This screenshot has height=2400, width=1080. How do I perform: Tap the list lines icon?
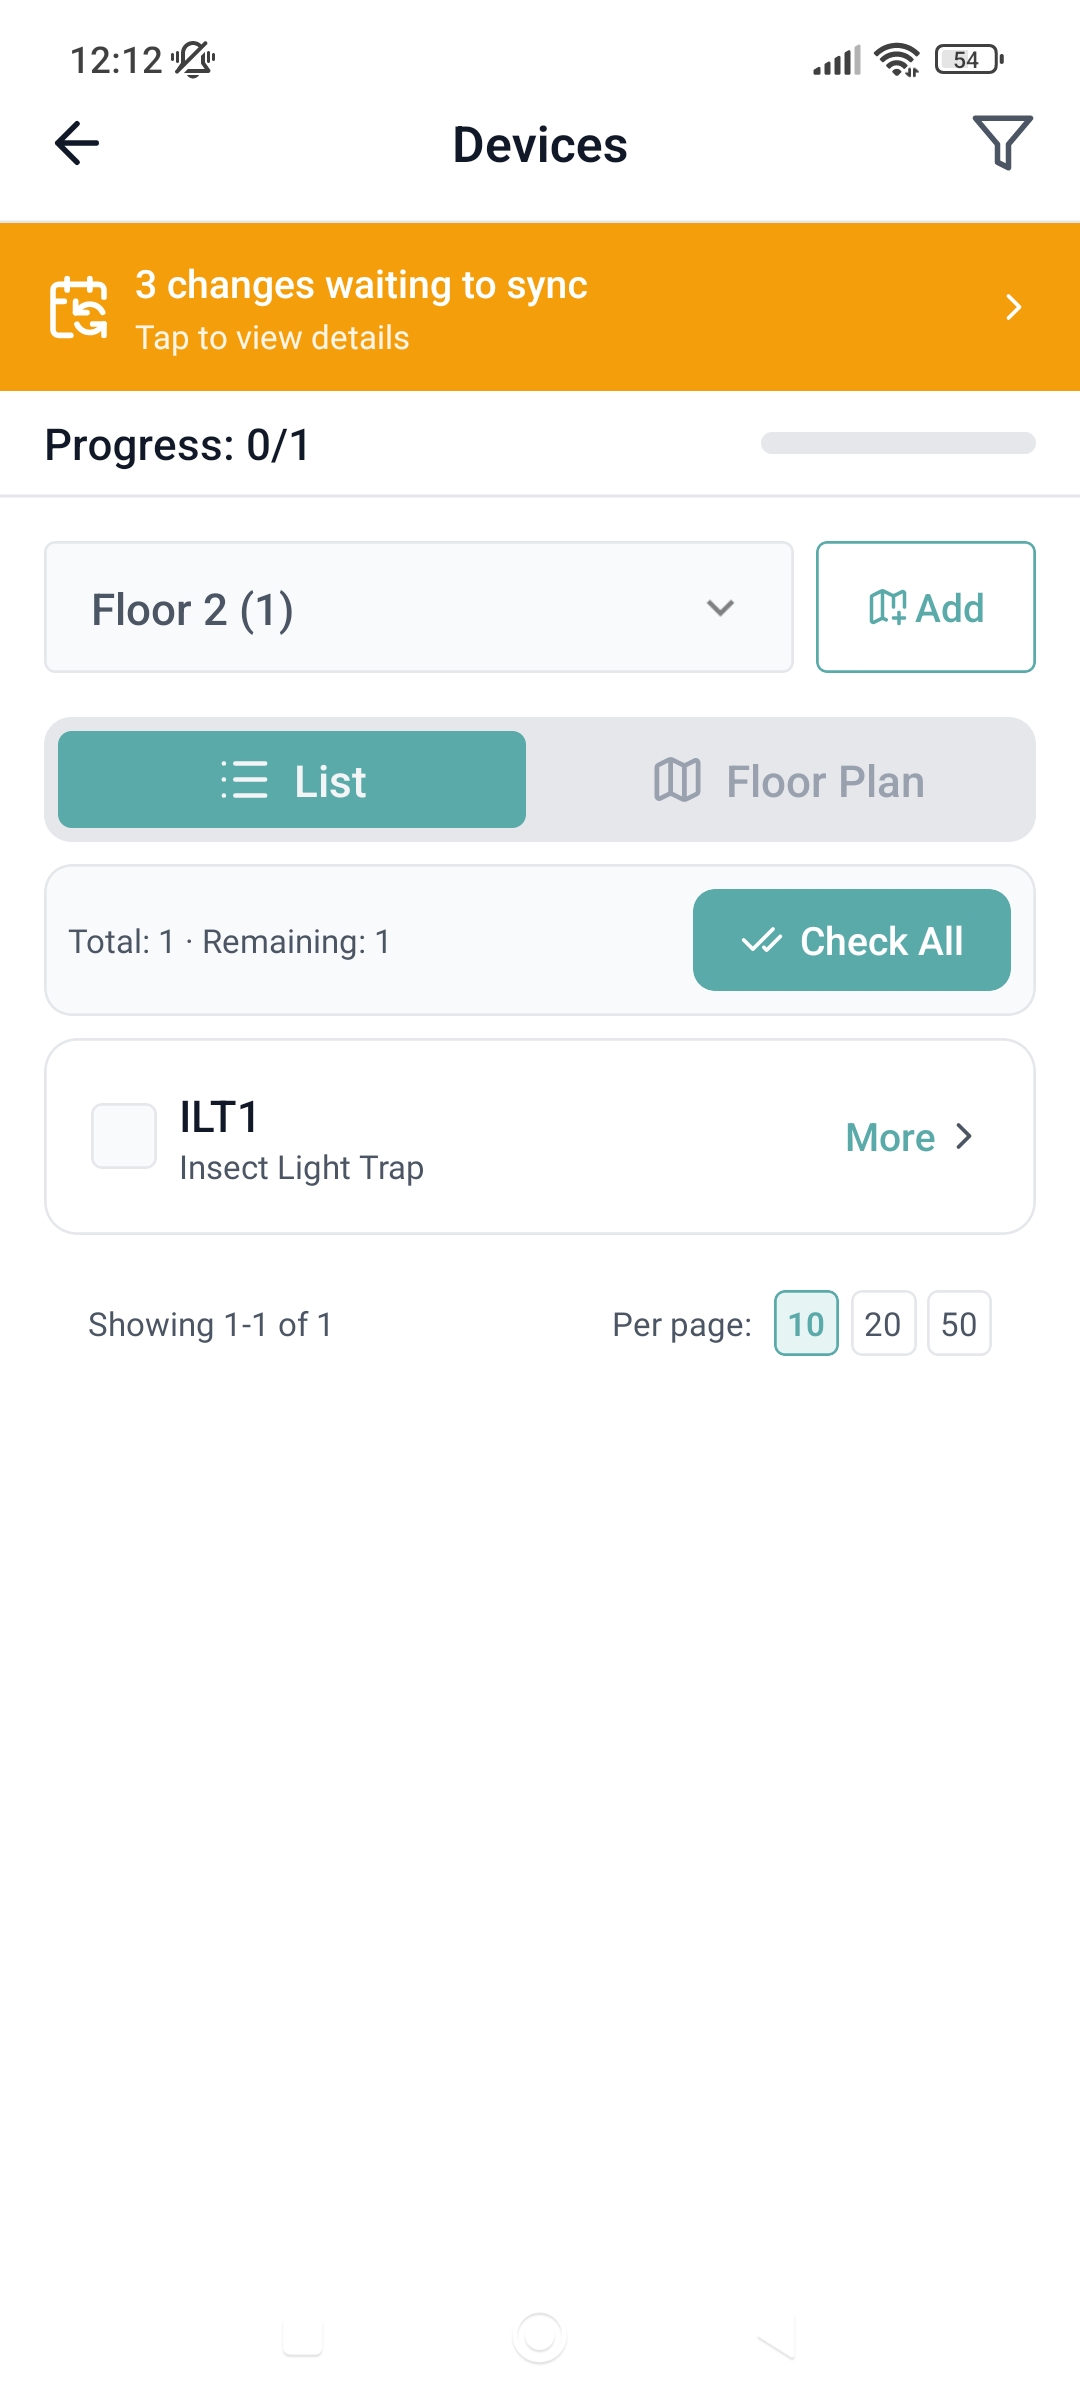click(x=244, y=780)
